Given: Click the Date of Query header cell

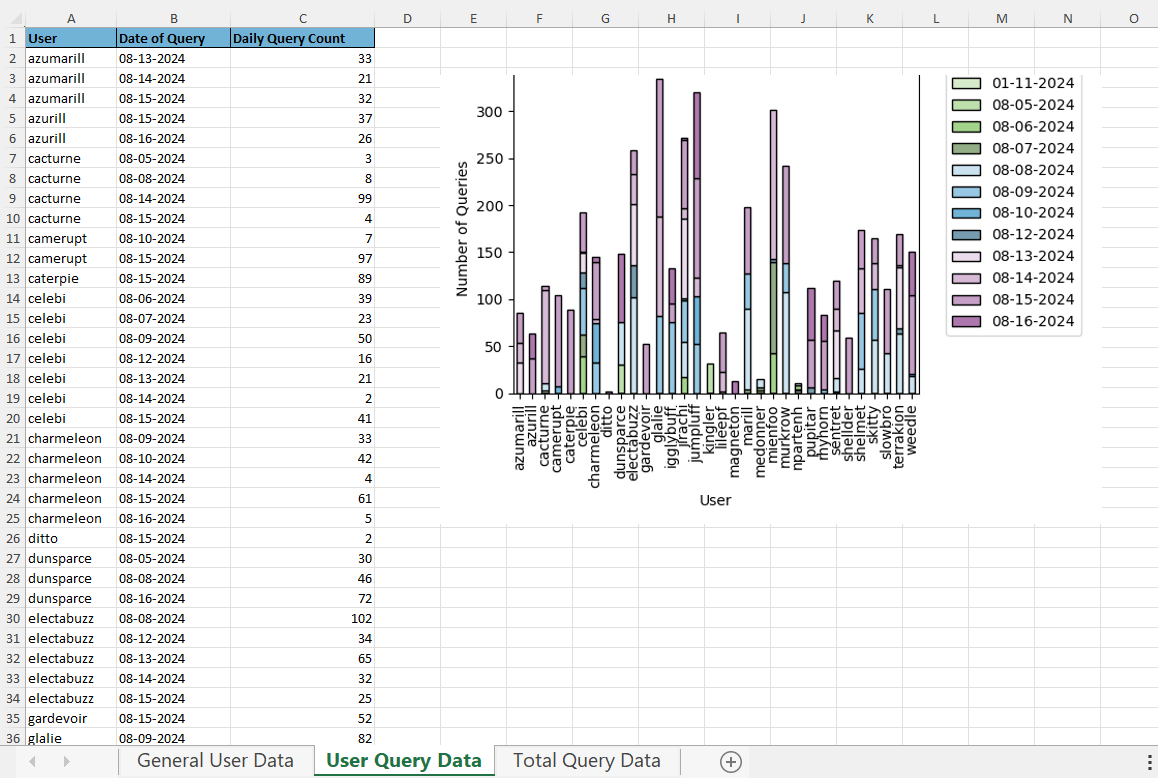Looking at the screenshot, I should click(174, 38).
